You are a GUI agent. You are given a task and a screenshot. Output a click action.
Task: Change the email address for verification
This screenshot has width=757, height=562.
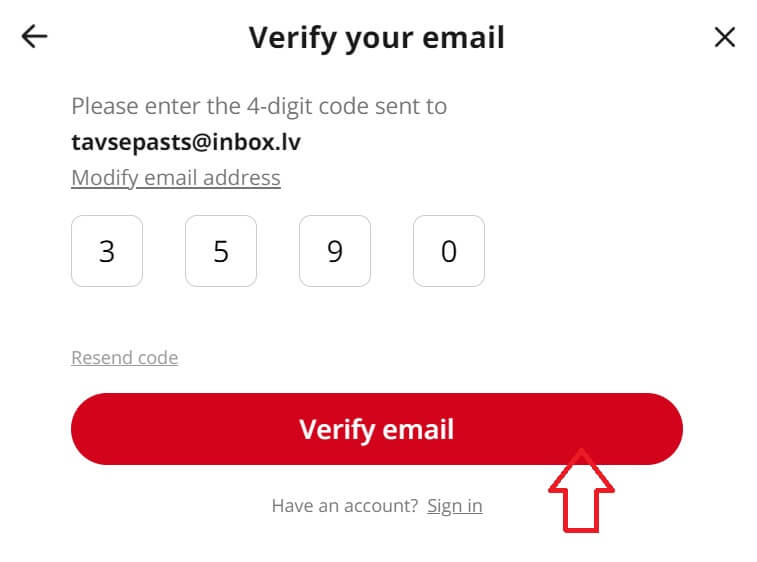pos(176,178)
